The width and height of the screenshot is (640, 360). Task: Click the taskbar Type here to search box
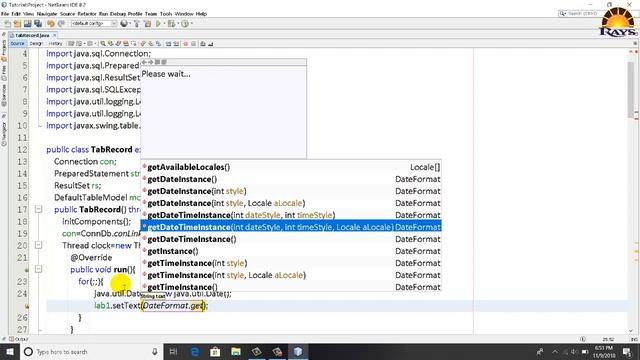(91, 351)
